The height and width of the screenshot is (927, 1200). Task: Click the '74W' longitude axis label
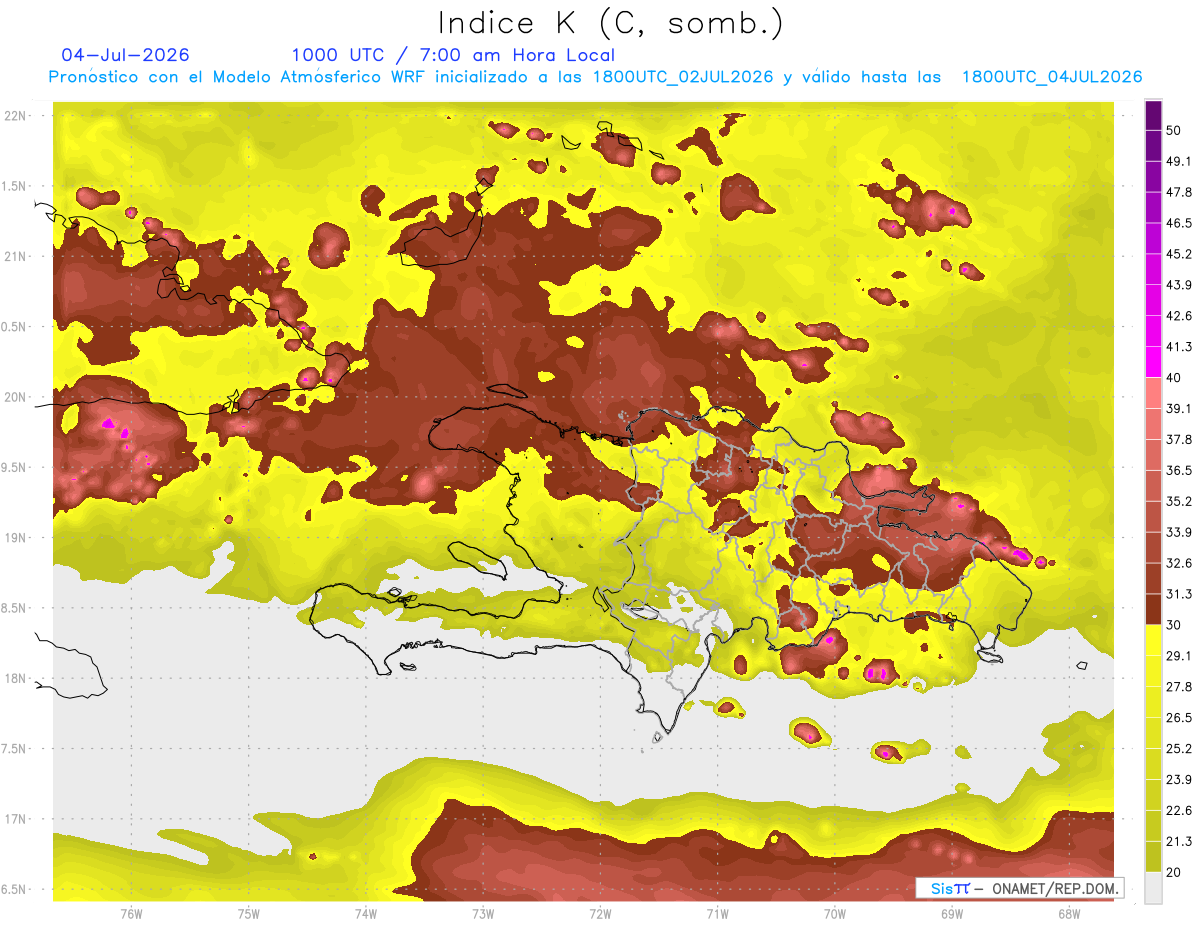coord(366,914)
